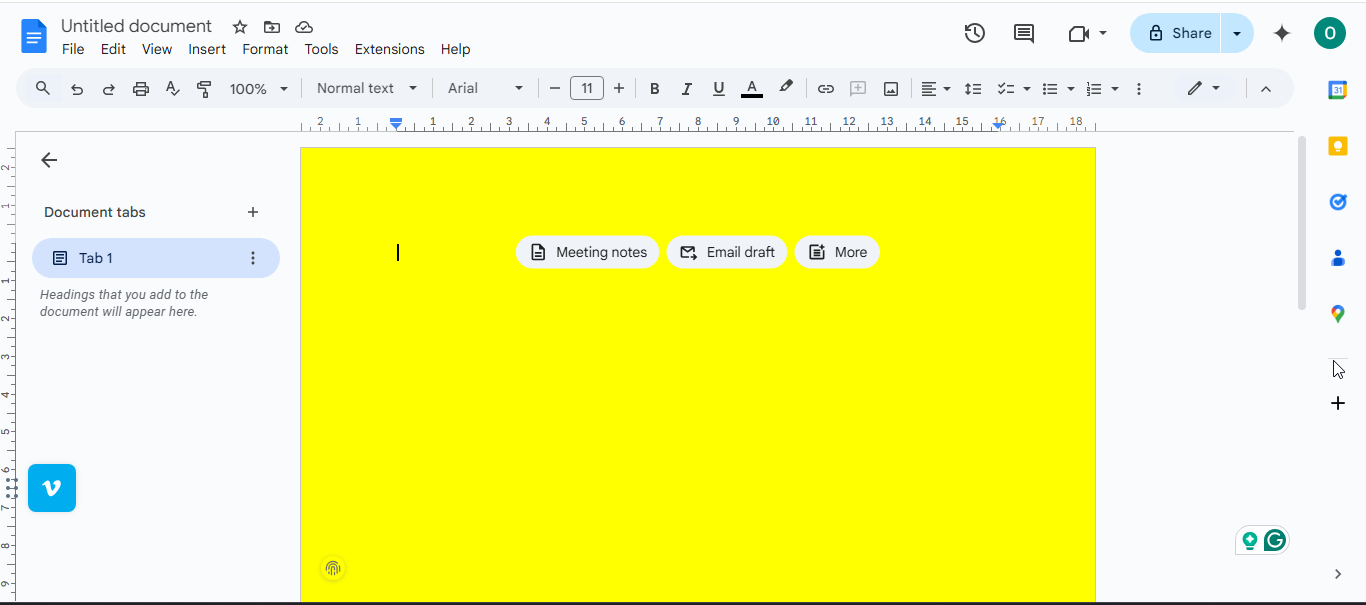The width and height of the screenshot is (1366, 605).
Task: Open the comments panel icon
Action: point(1024,33)
